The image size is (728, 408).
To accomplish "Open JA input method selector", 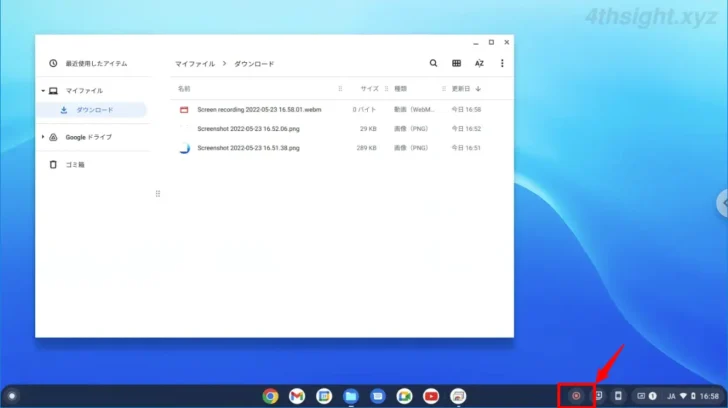I will (x=671, y=396).
